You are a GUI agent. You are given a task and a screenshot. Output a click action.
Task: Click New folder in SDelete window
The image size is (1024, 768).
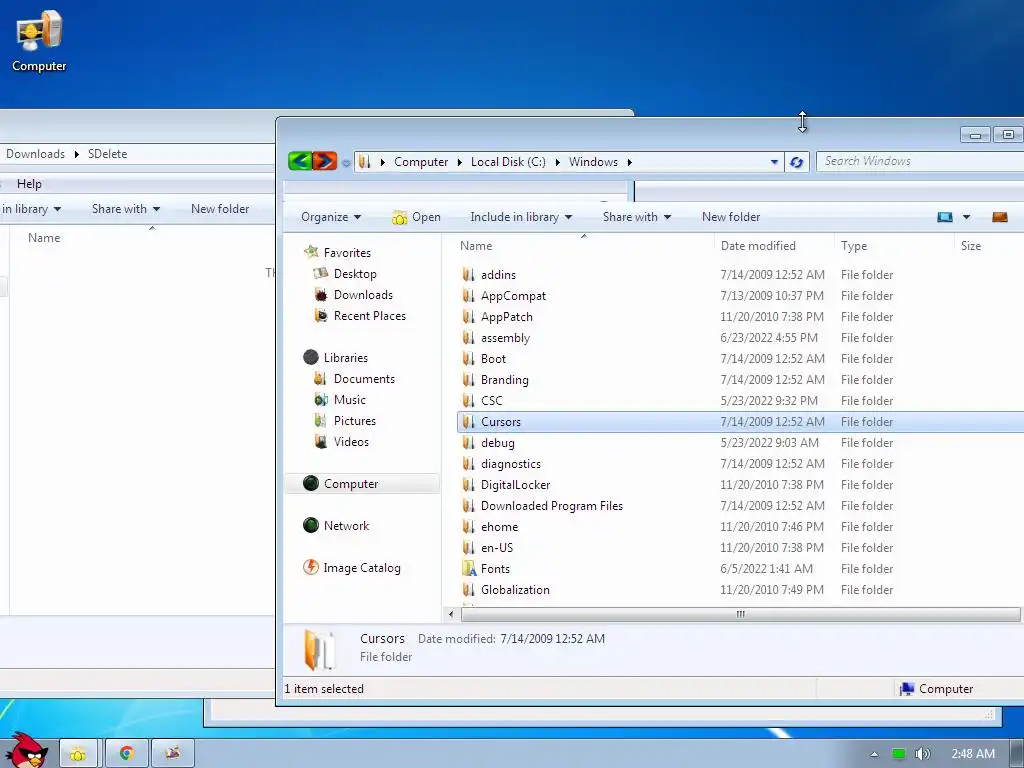click(x=220, y=209)
